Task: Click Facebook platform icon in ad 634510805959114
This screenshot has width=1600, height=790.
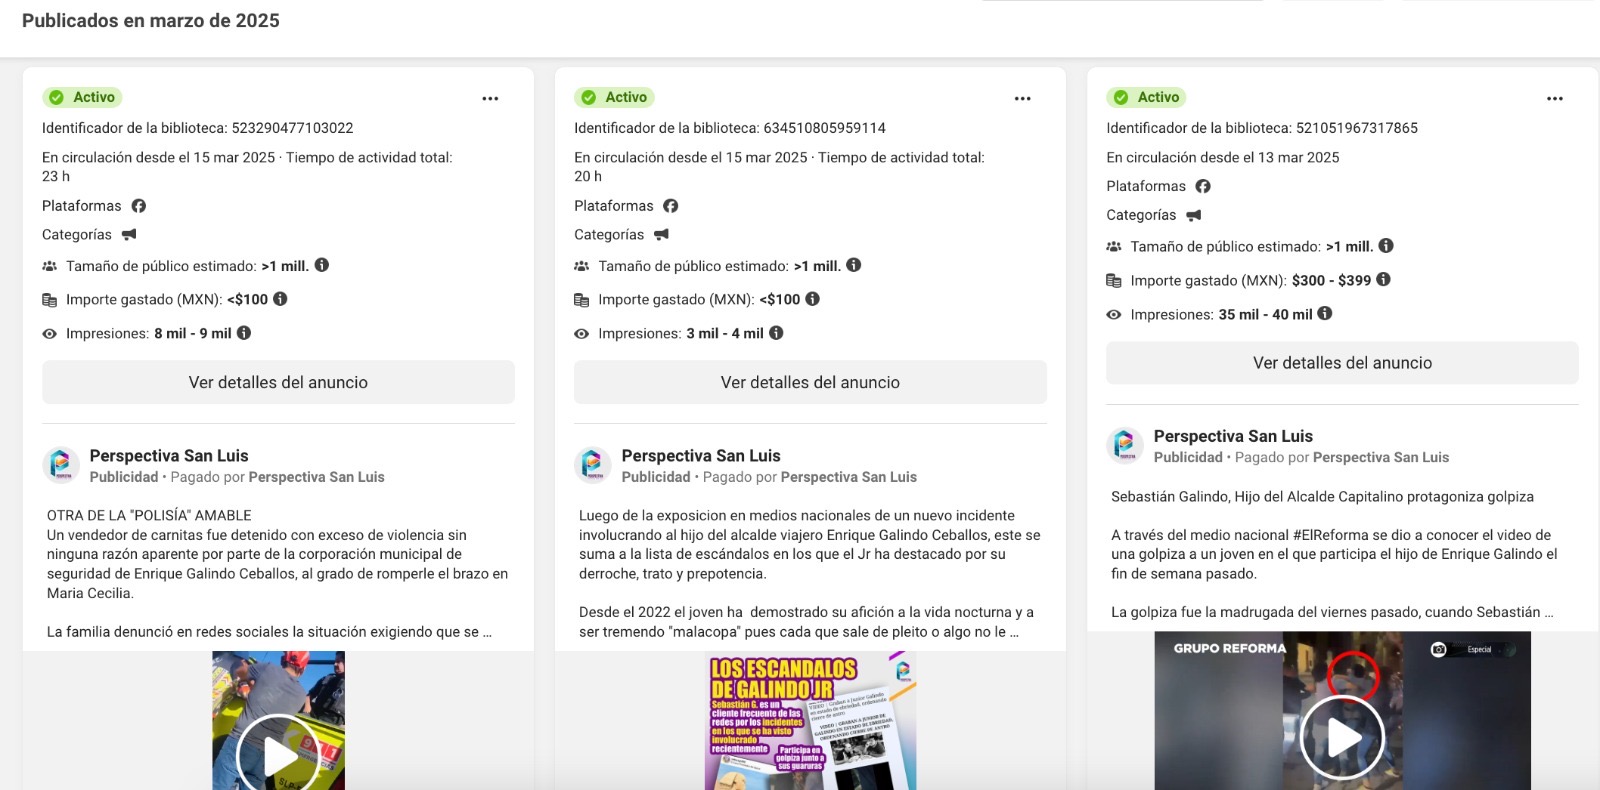Action: click(x=671, y=206)
